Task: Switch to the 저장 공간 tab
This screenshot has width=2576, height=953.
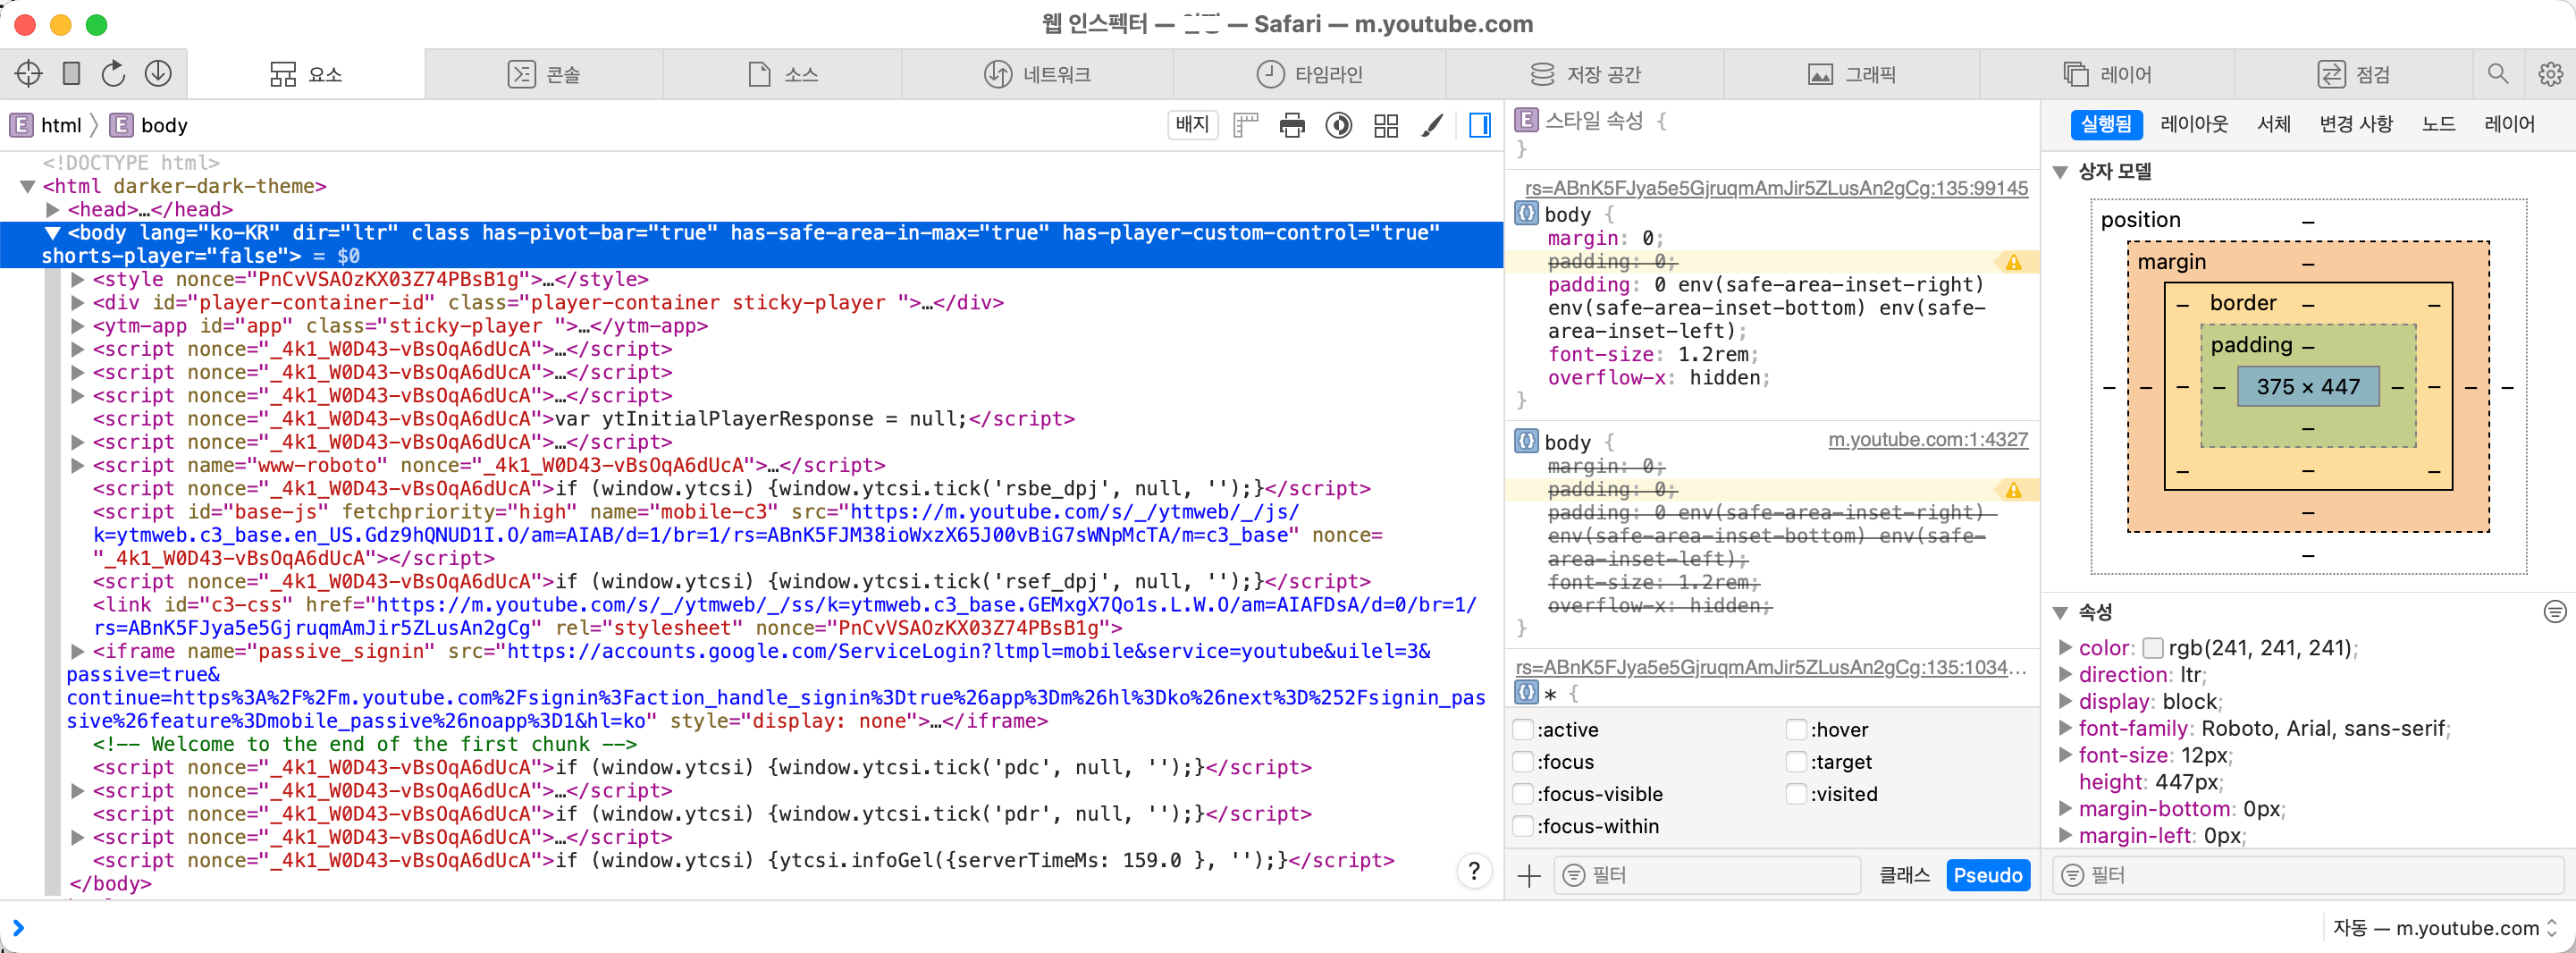Action: coord(1585,74)
